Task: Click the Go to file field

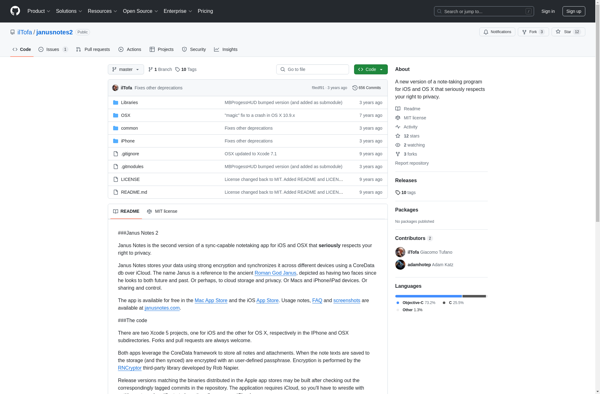Action: 312,69
